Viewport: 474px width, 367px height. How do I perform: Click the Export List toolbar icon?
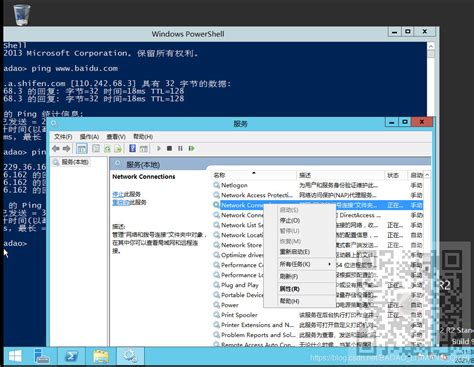(118, 148)
